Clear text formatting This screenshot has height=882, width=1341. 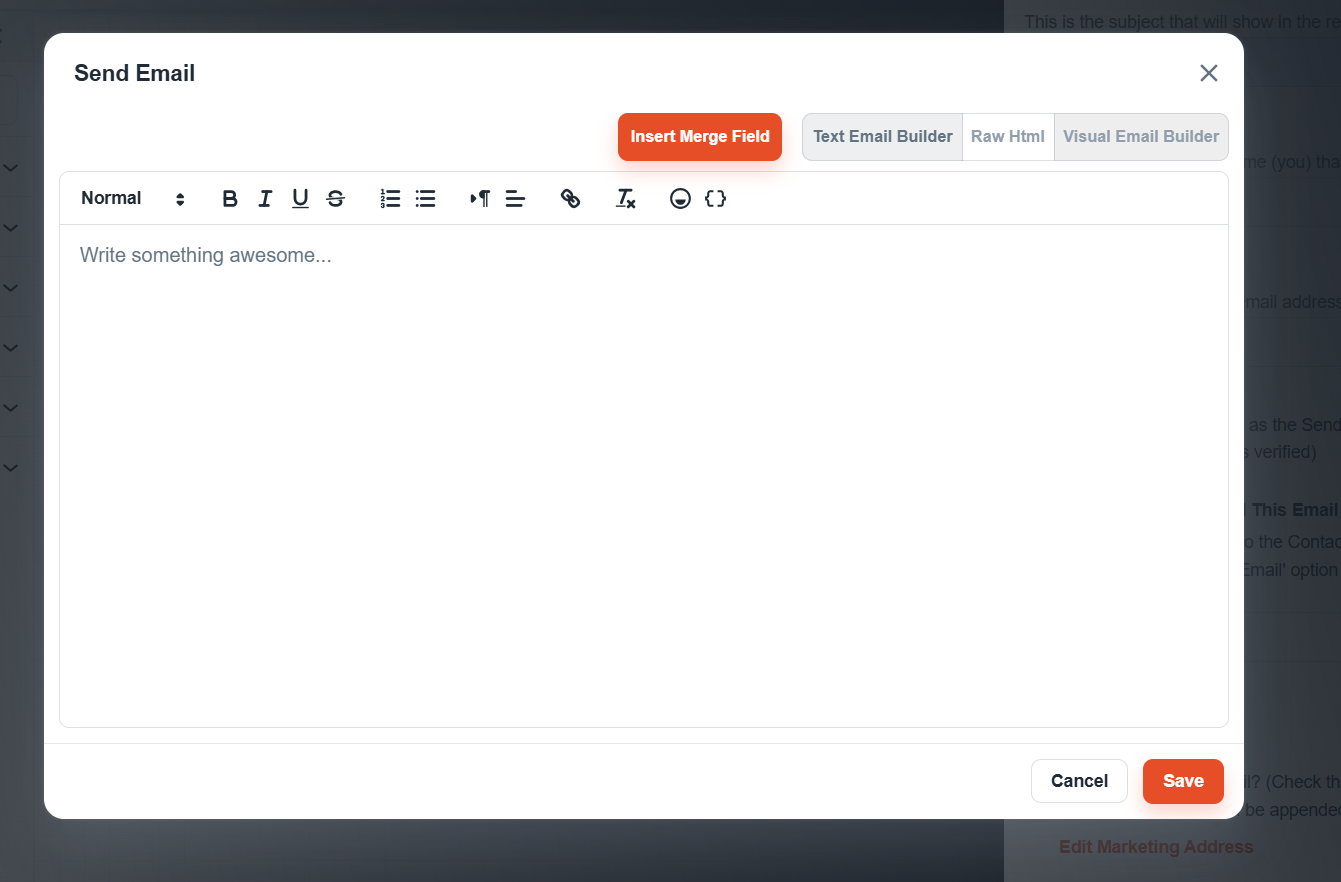click(x=625, y=199)
